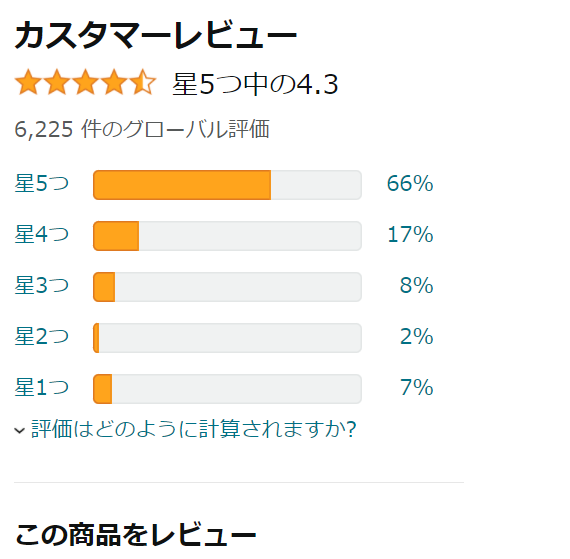Select the 星4つ rating label
Image resolution: width=570 pixels, height=559 pixels.
(42, 234)
